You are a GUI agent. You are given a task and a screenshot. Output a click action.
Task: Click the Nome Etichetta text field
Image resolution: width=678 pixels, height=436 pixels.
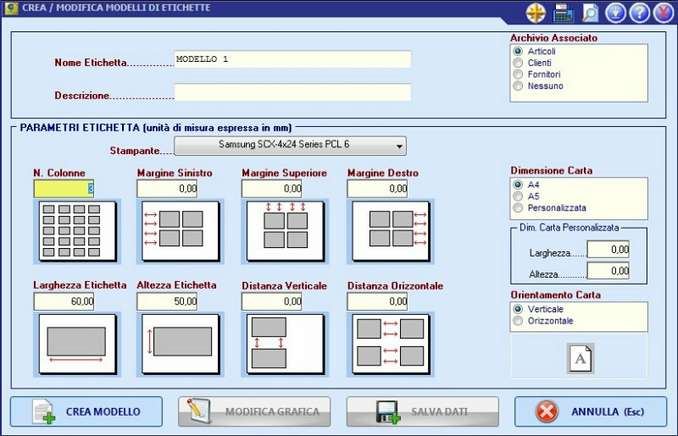[x=292, y=59]
